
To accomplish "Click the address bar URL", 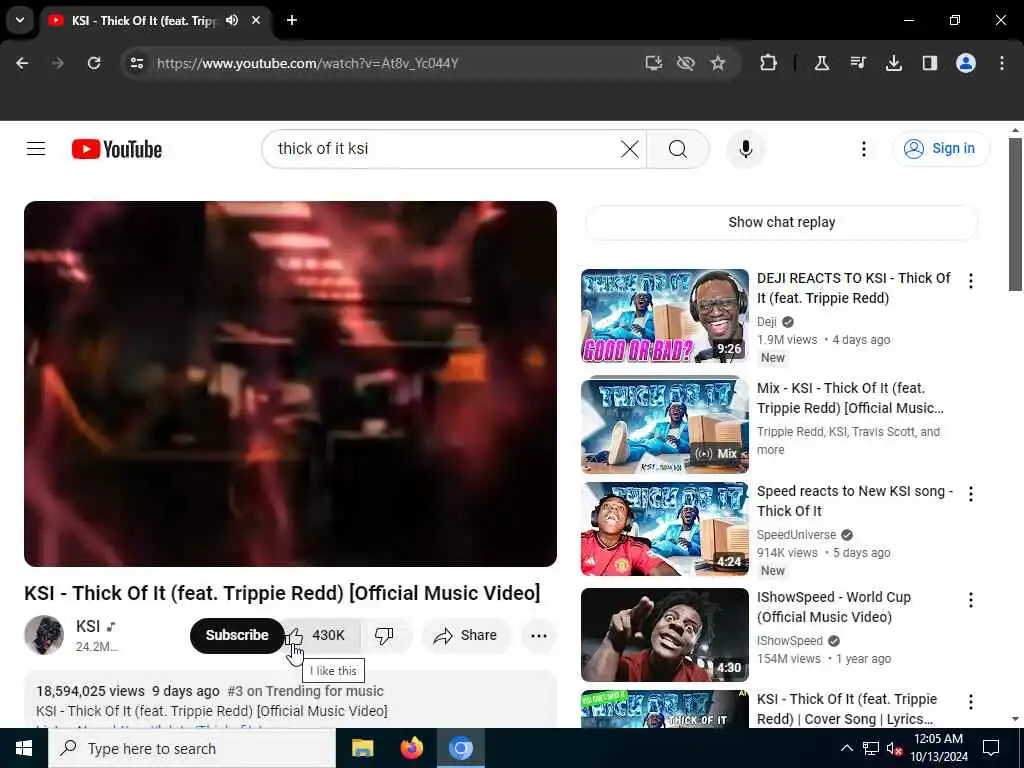I will point(308,63).
